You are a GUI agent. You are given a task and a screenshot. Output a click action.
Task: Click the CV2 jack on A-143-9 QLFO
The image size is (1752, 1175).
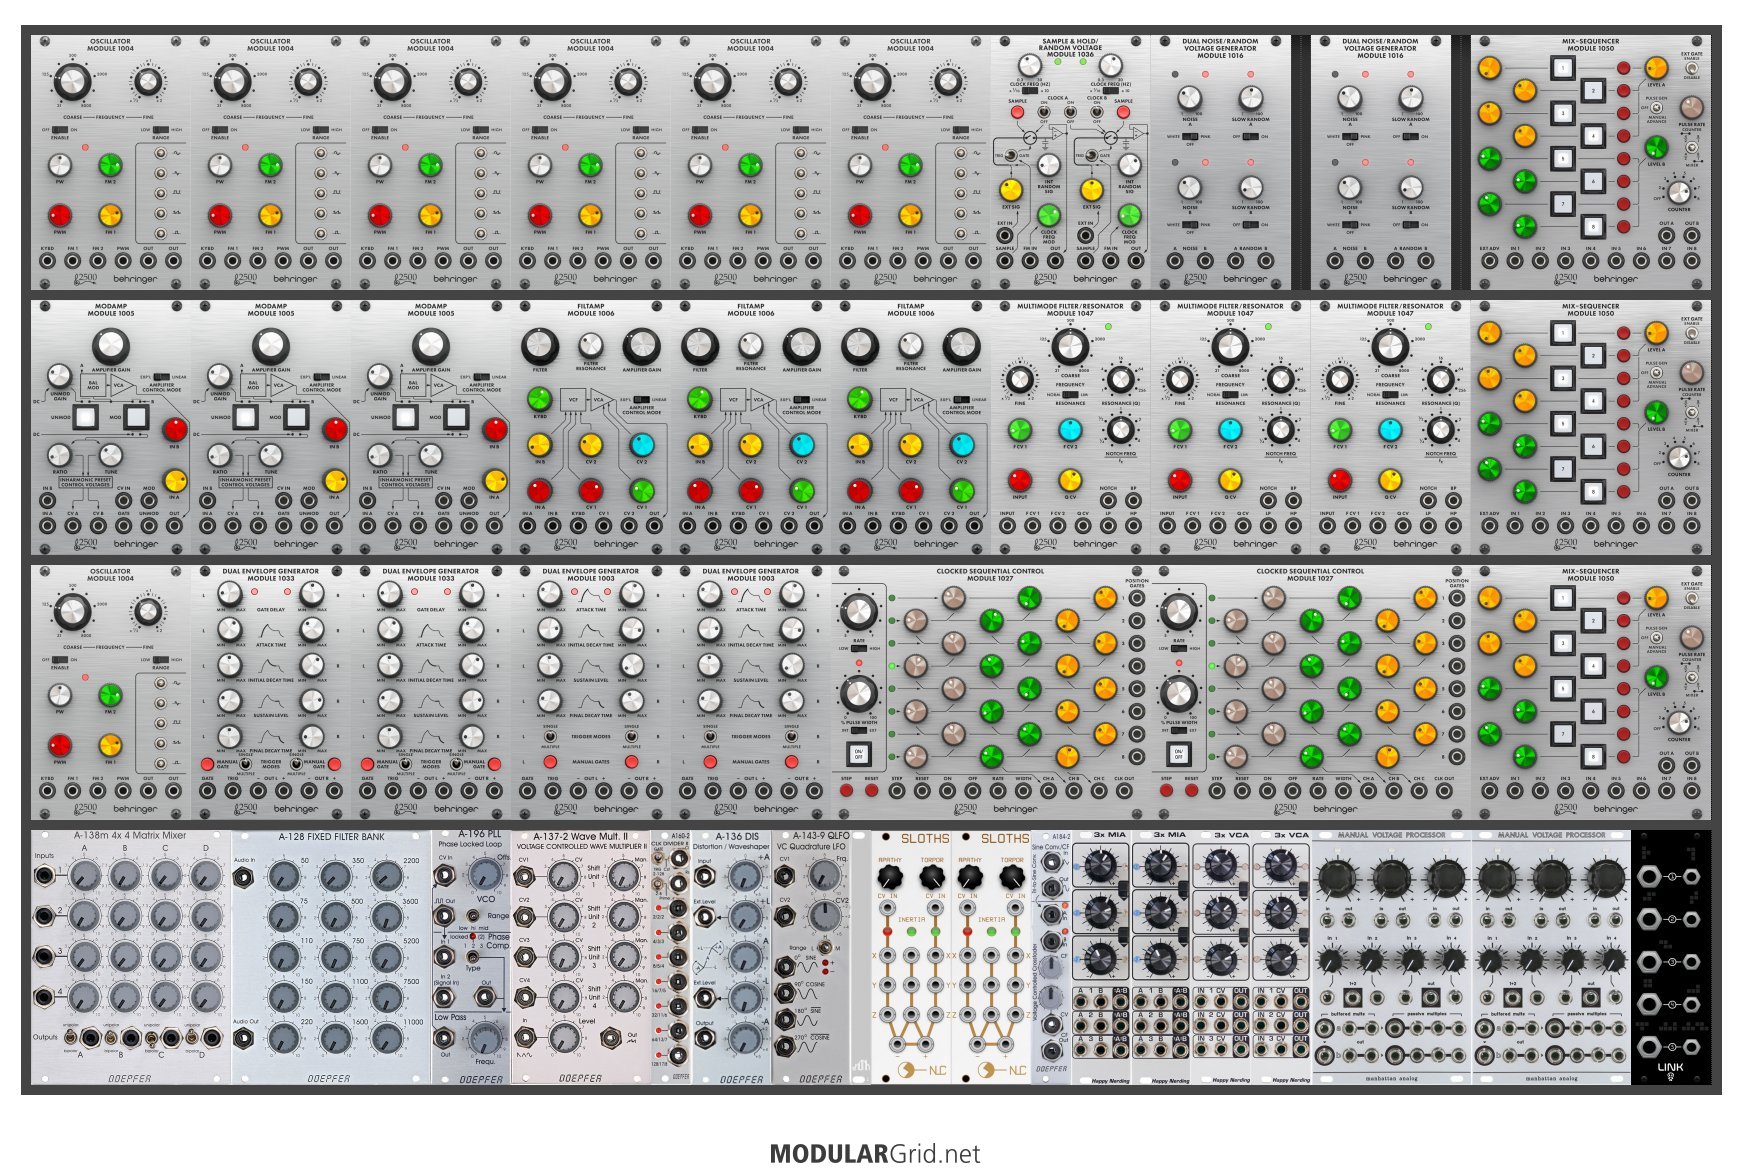785,917
